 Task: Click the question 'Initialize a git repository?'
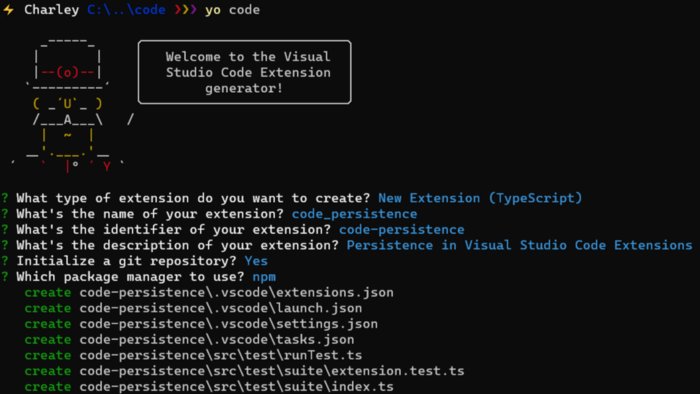click(126, 261)
